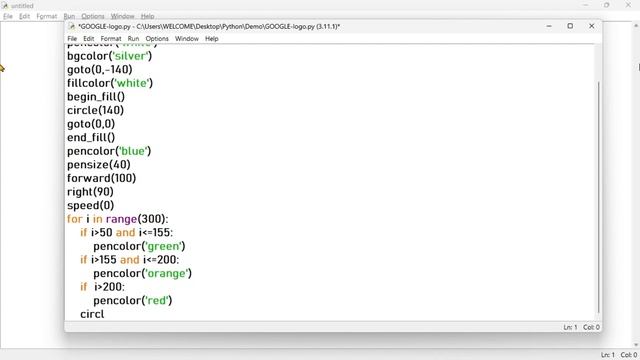Screen dimensions: 640x360
Task: Click the line begin_fill()
Action: (96, 97)
